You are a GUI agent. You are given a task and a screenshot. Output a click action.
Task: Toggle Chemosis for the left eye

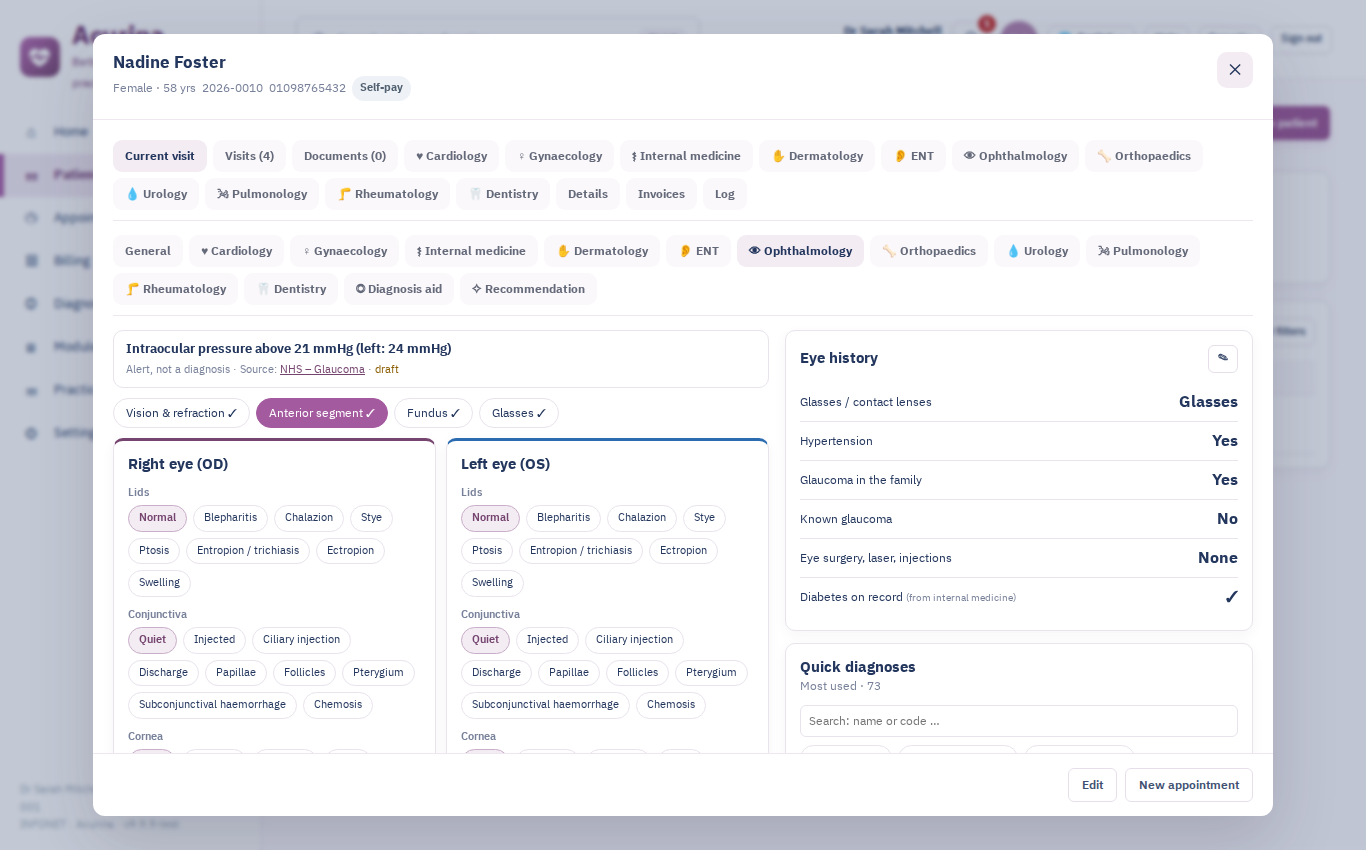[x=671, y=705]
